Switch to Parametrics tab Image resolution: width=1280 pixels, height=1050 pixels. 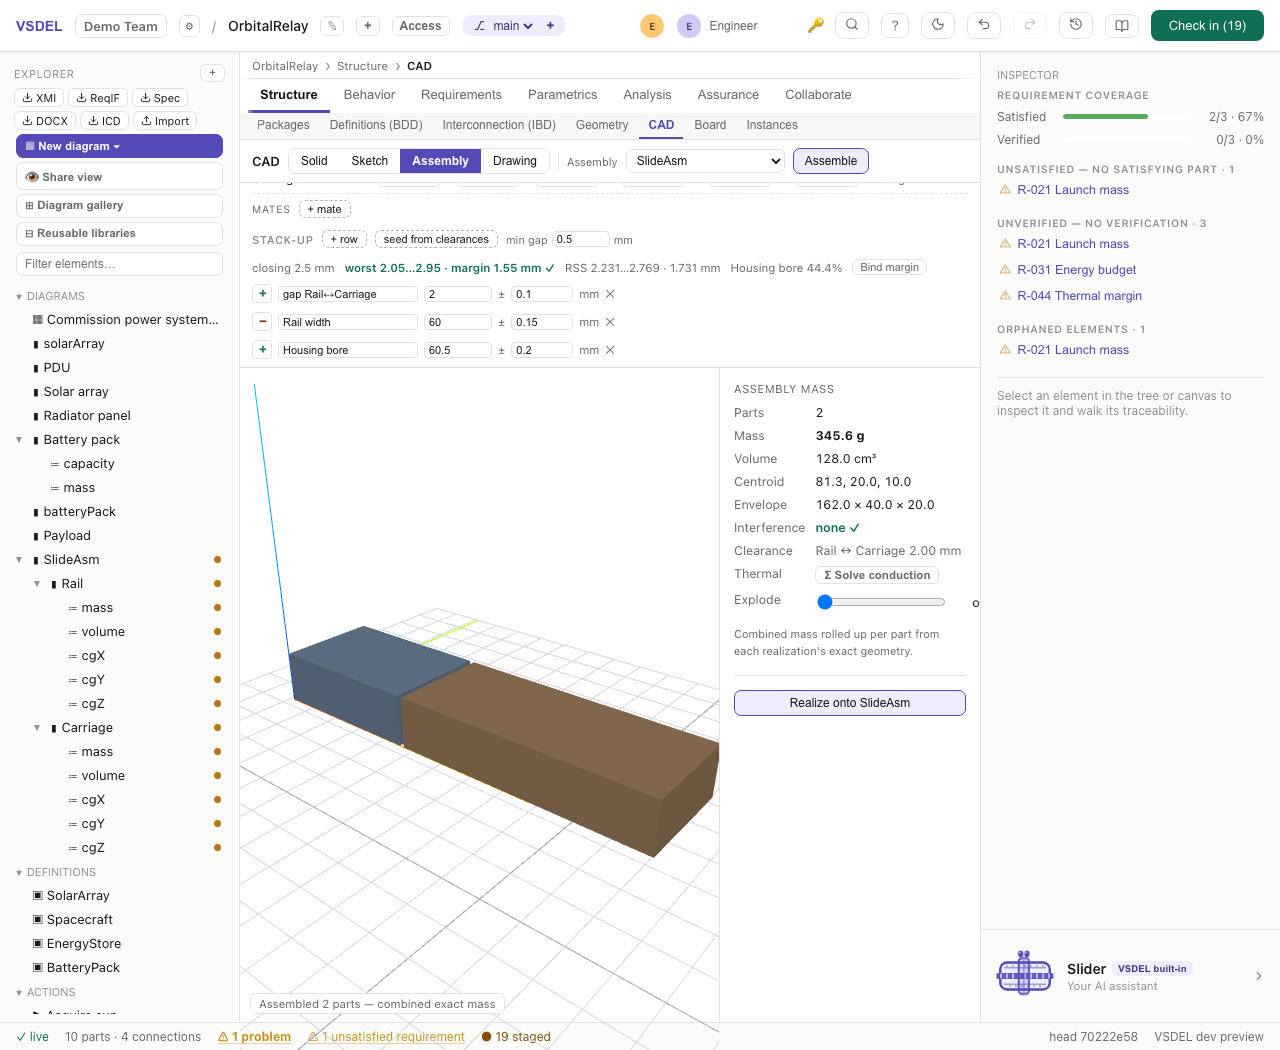pos(562,95)
